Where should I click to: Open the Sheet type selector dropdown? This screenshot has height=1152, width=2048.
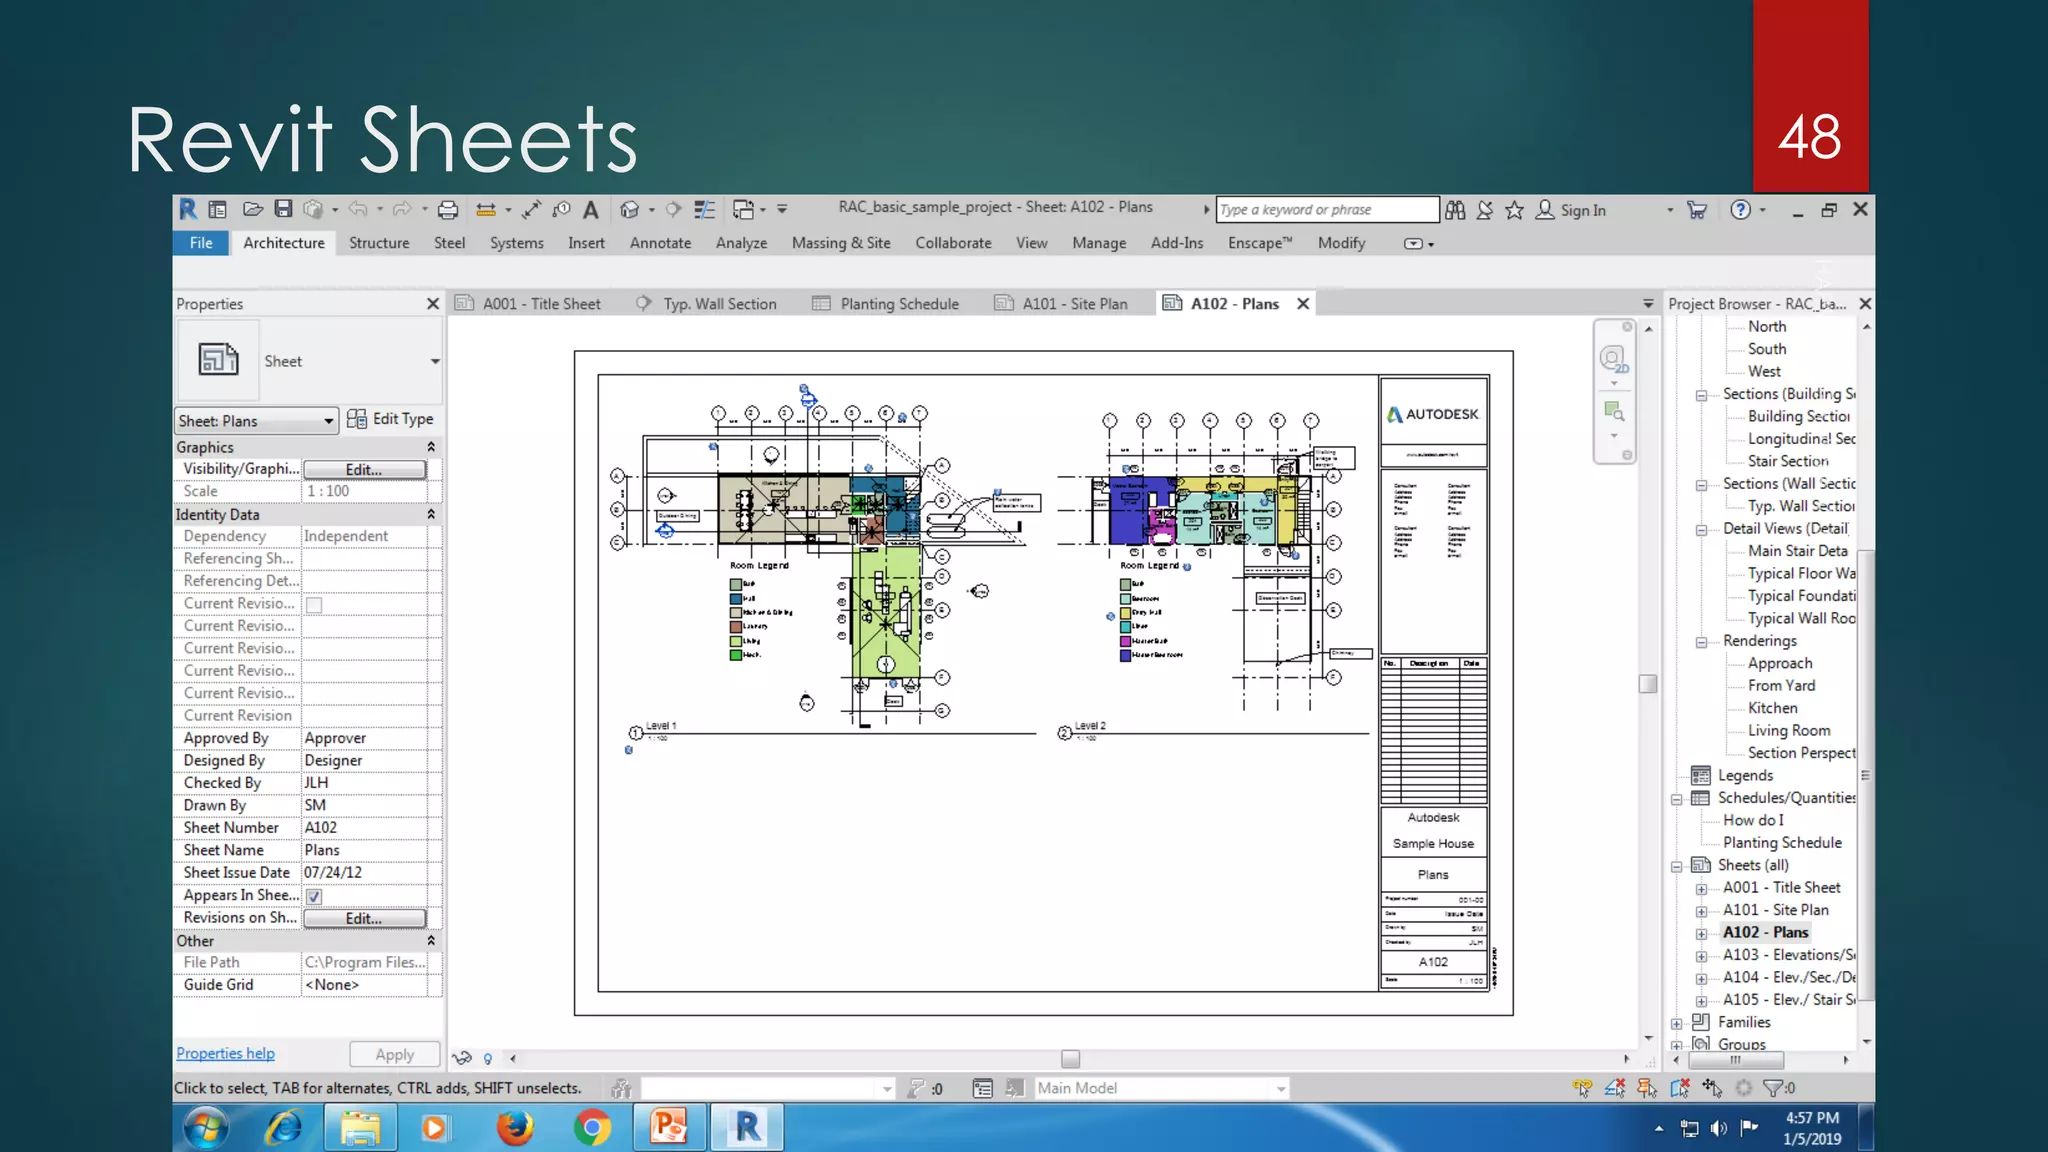click(x=435, y=361)
